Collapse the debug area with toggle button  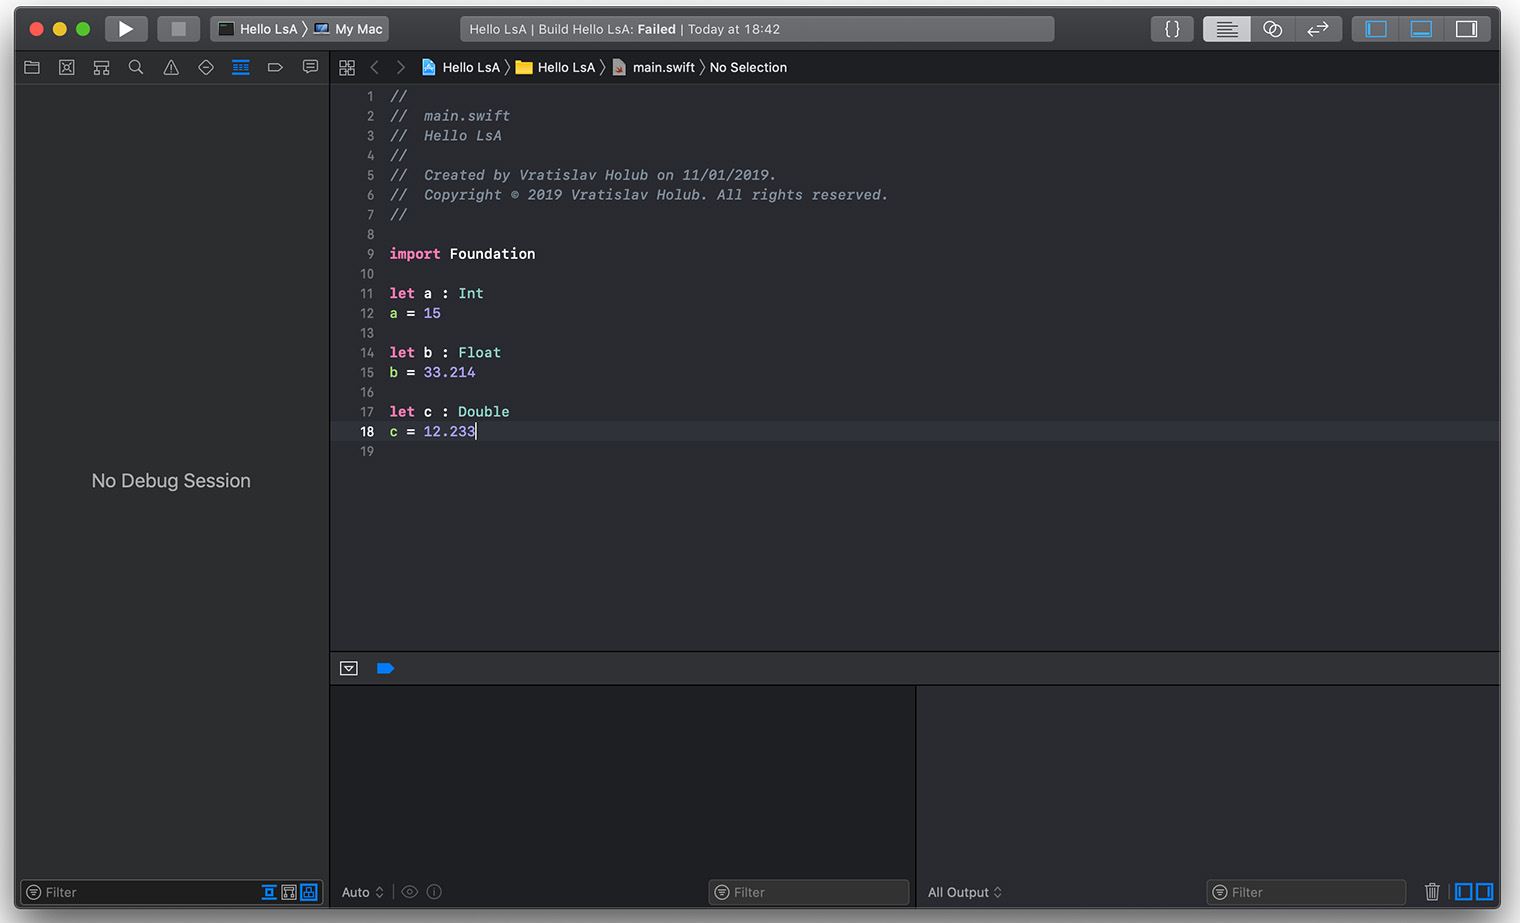tap(349, 668)
